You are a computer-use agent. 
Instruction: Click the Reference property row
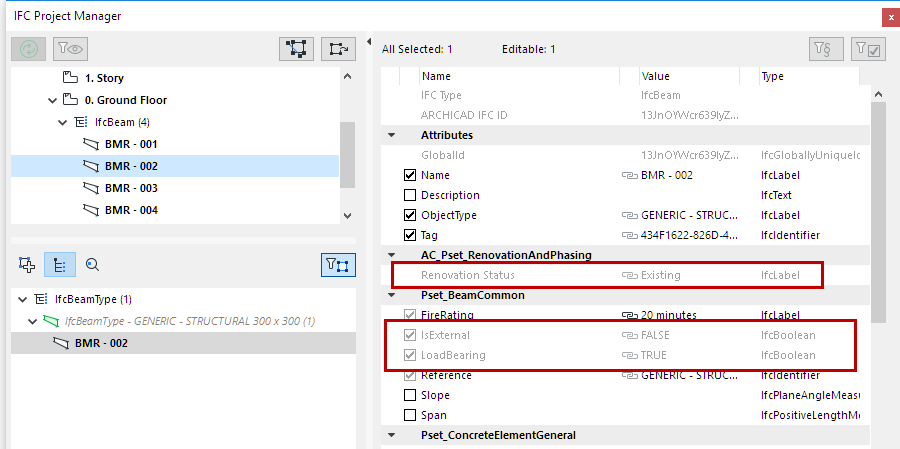click(x=626, y=376)
